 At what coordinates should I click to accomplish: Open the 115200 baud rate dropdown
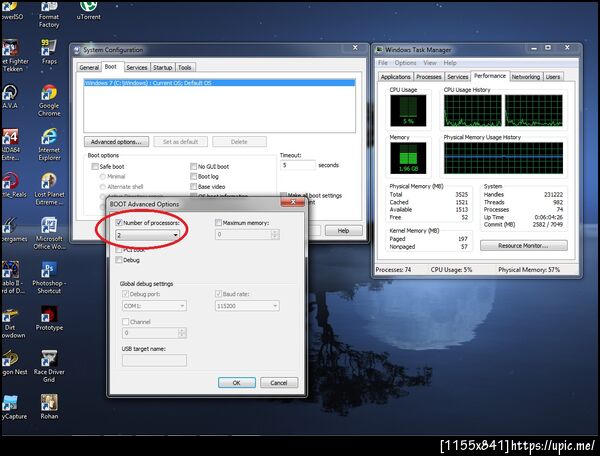247,306
